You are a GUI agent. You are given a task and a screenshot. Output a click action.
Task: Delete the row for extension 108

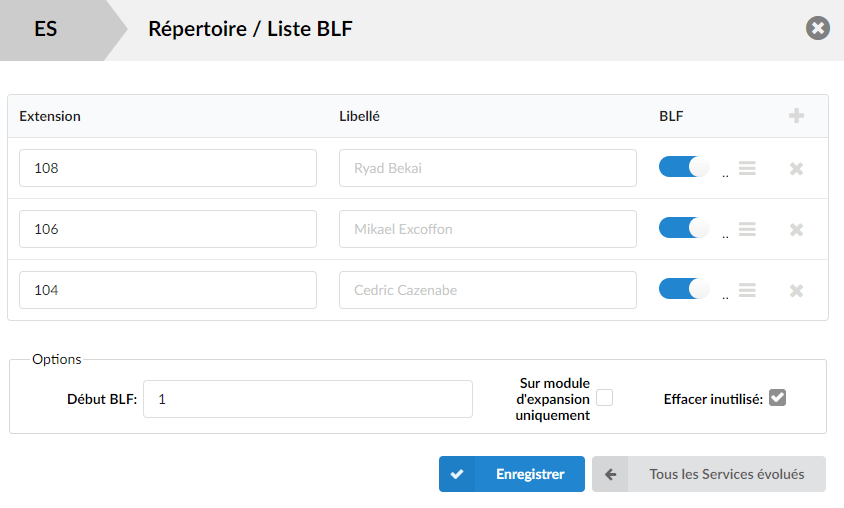pyautogui.click(x=796, y=169)
